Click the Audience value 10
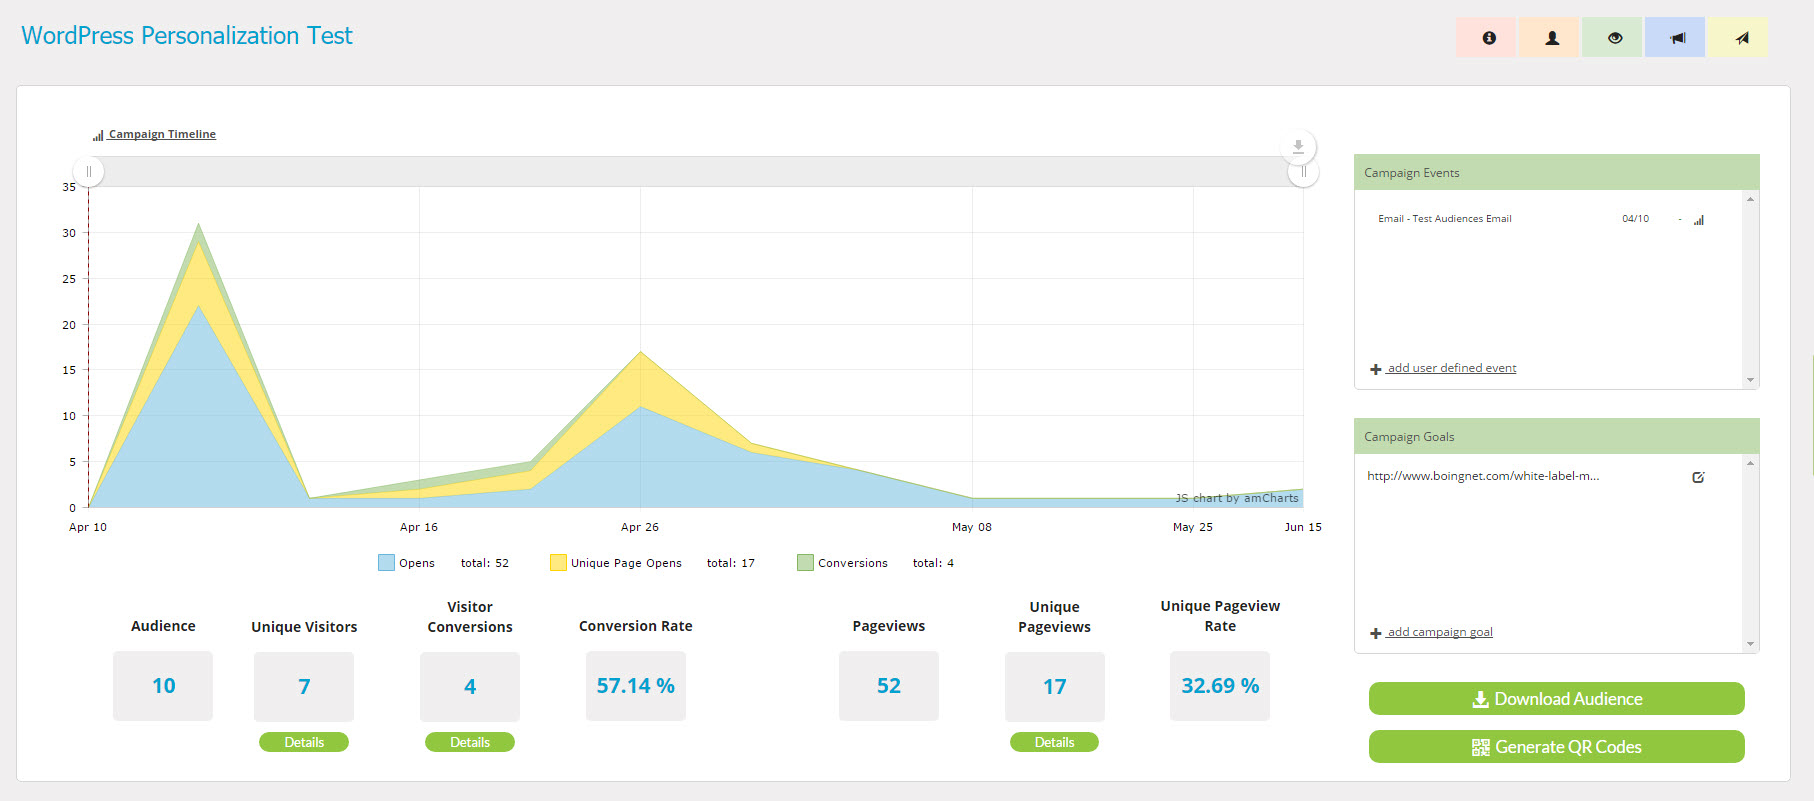The height and width of the screenshot is (801, 1814). pyautogui.click(x=163, y=686)
